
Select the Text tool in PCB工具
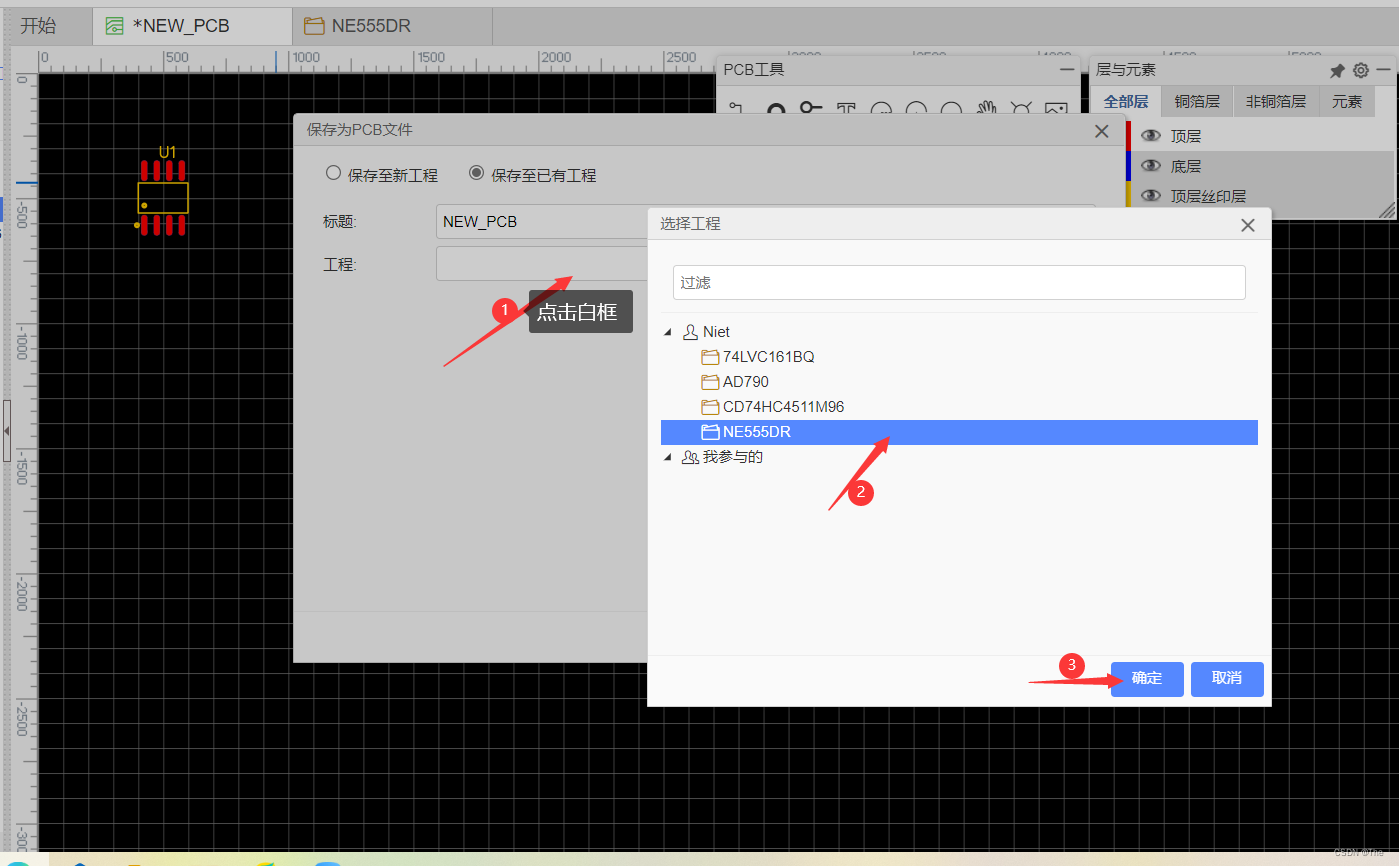click(x=846, y=108)
